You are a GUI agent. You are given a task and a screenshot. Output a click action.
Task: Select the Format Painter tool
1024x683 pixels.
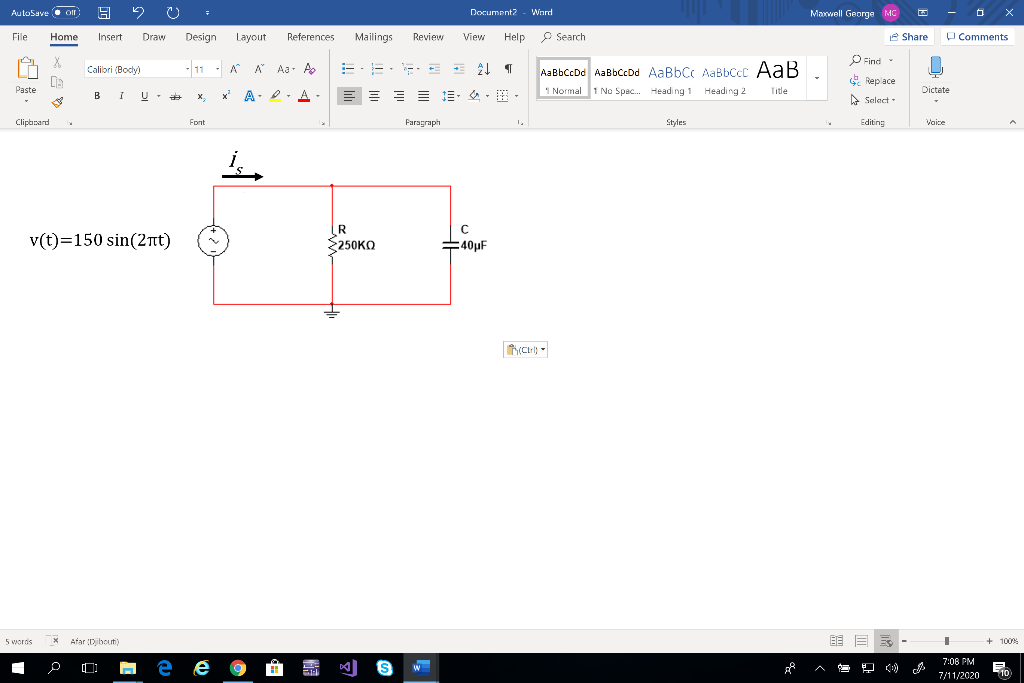57,103
